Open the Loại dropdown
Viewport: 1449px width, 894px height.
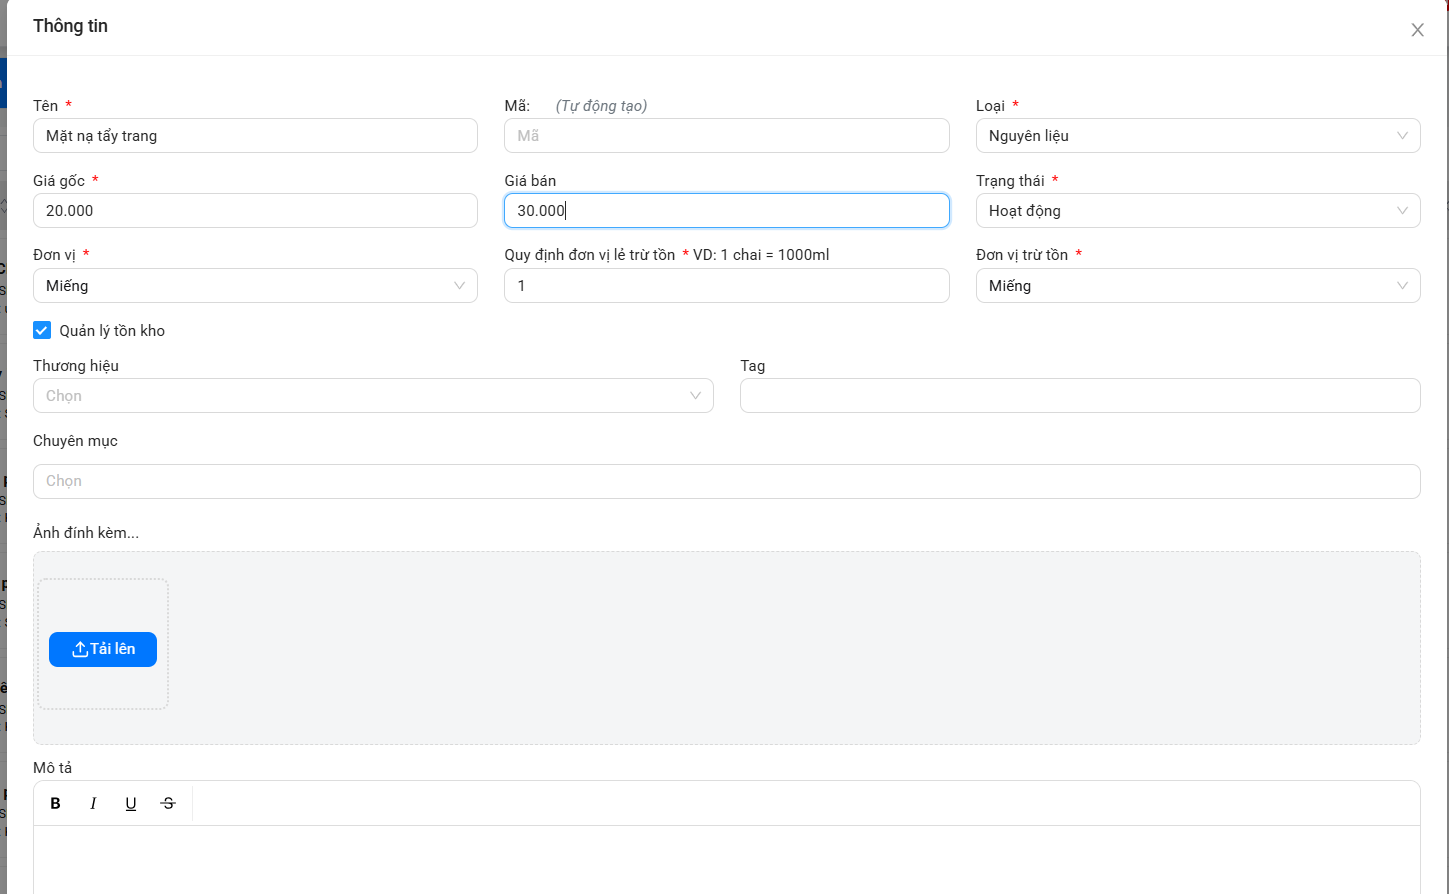(x=1197, y=136)
